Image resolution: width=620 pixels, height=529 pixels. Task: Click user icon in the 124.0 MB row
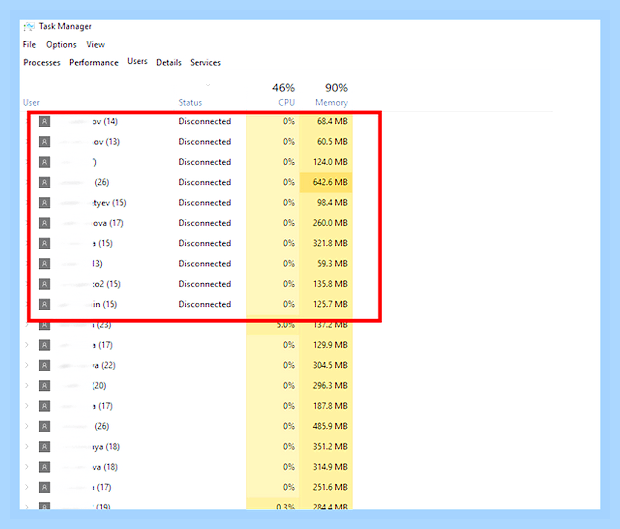point(45,162)
